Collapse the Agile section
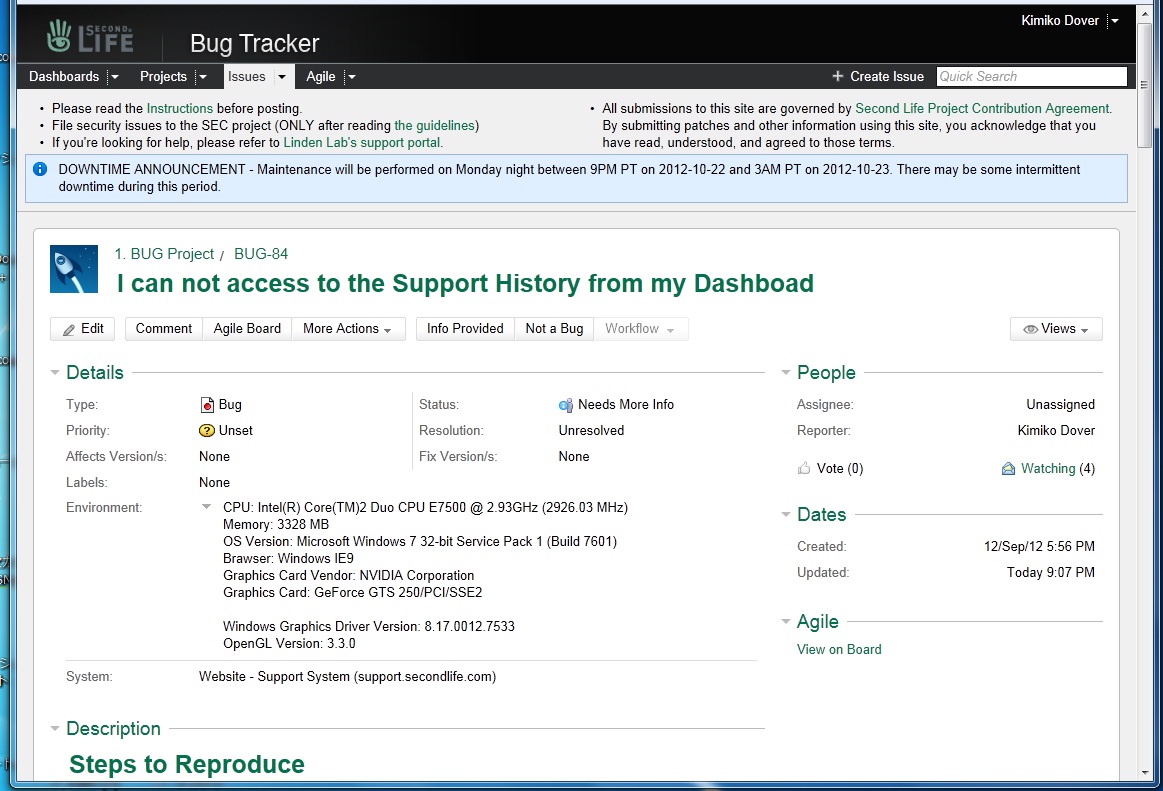Viewport: 1163px width, 791px height. pos(785,621)
